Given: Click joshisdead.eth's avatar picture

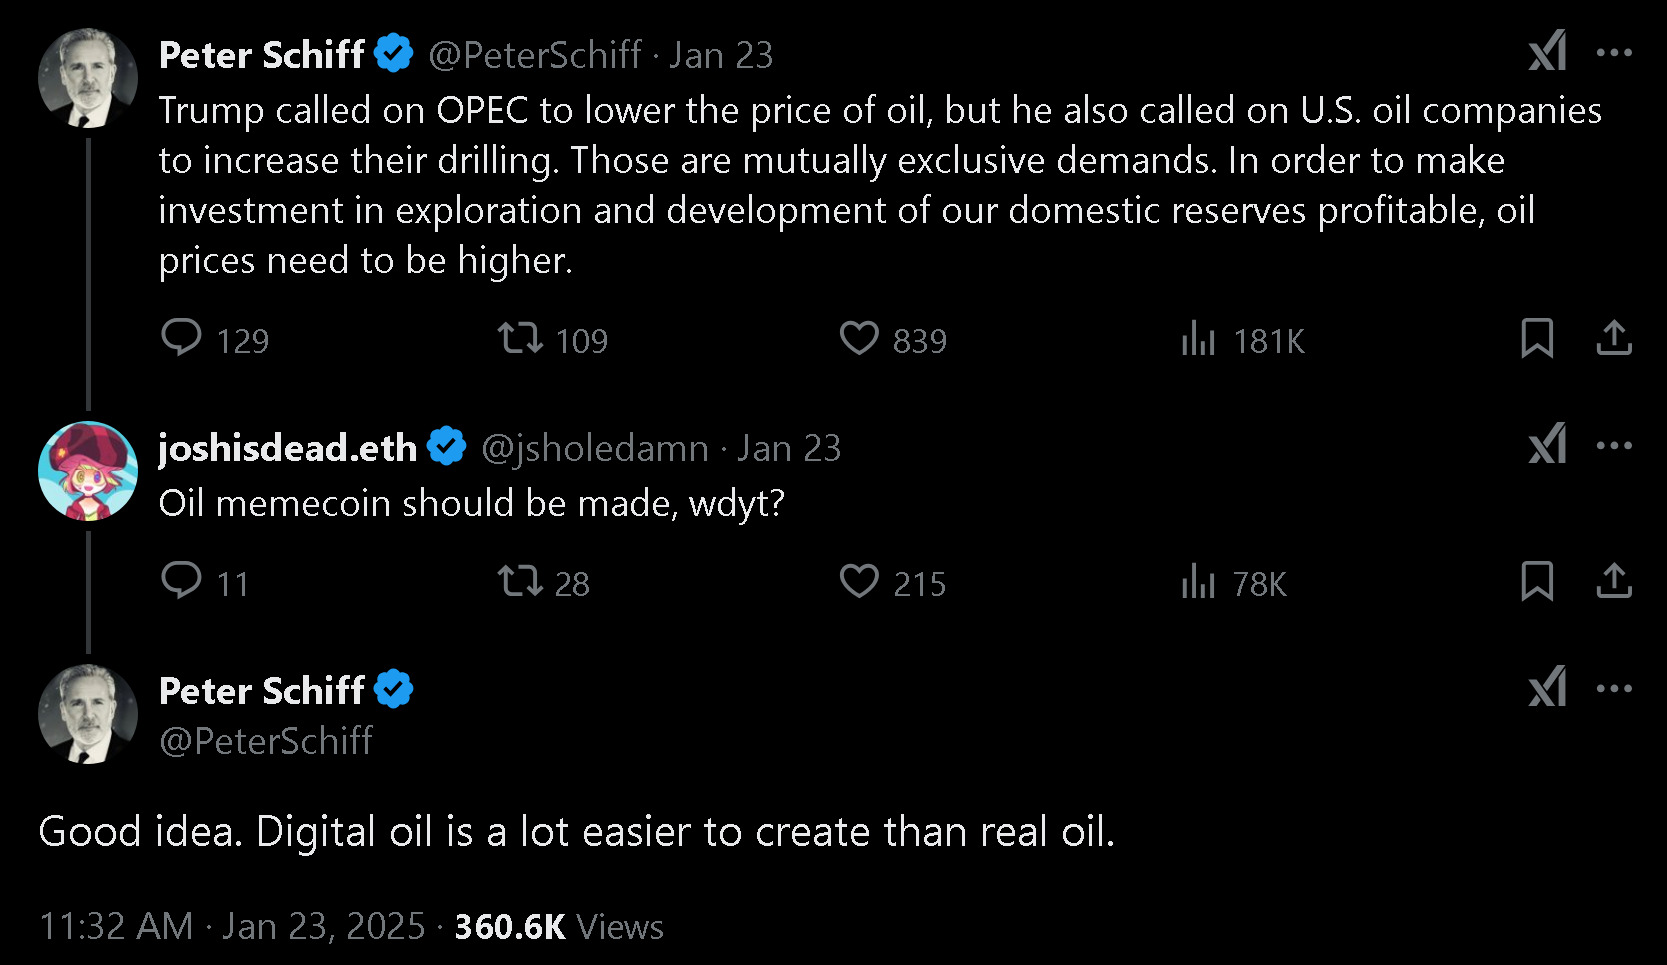Looking at the screenshot, I should [88, 471].
